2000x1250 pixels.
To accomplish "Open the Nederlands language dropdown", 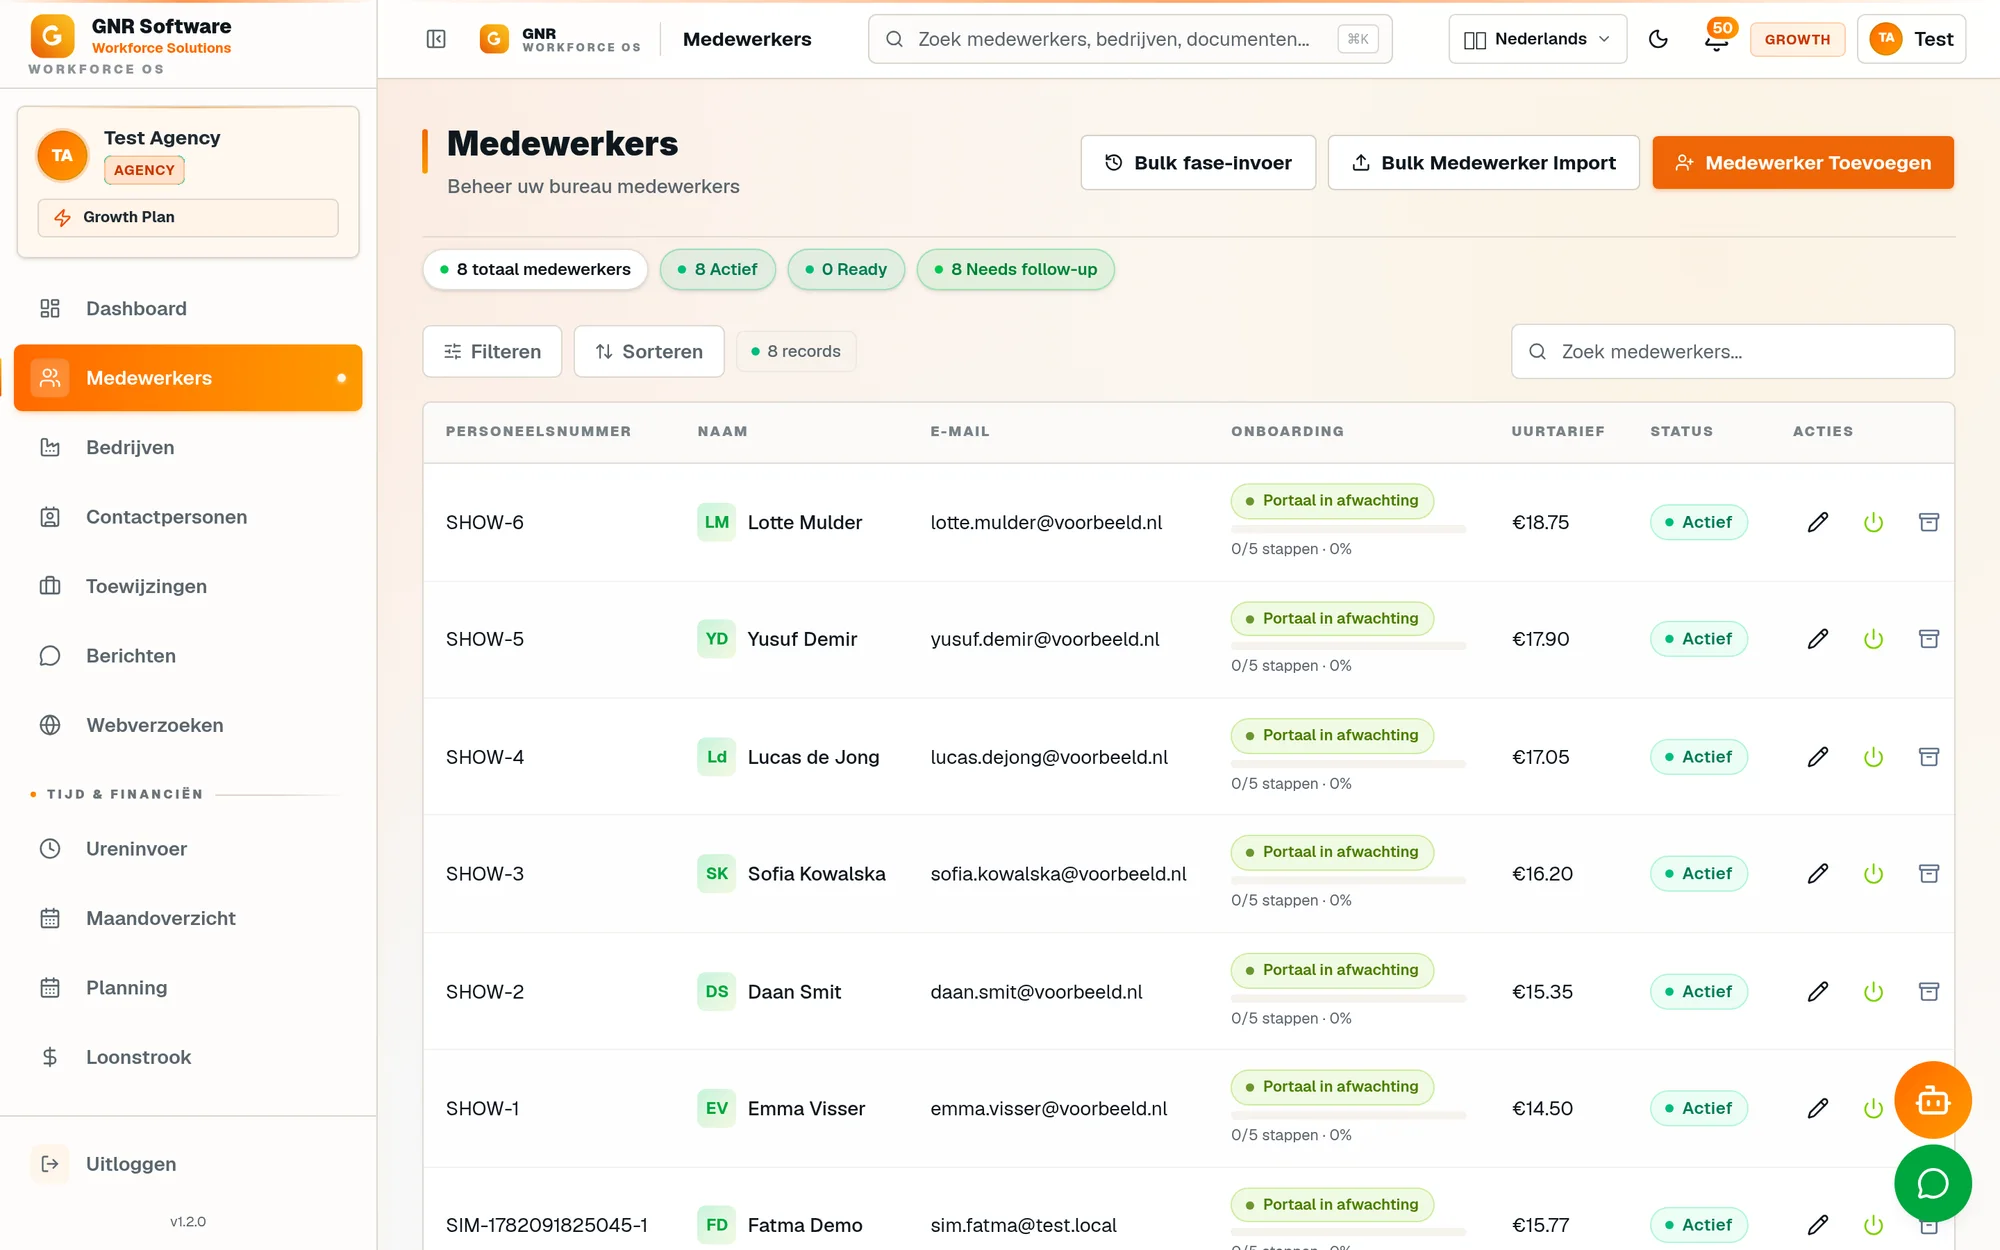I will 1537,39.
